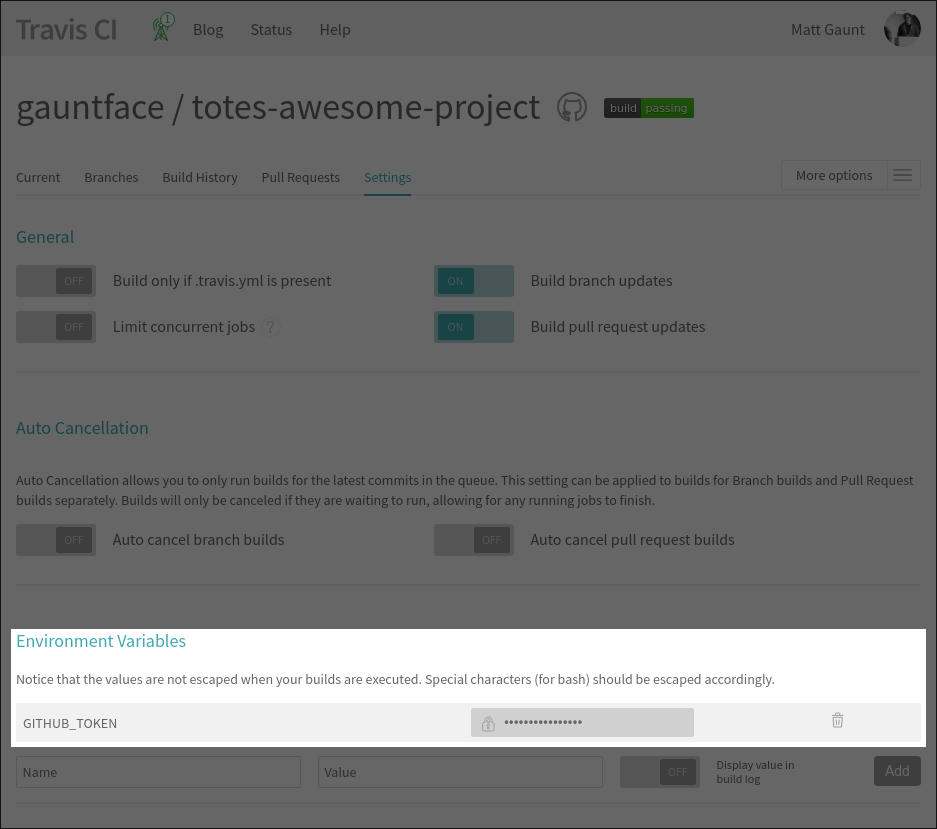Click the GITHUB_TOKEN variable name
The image size is (937, 829).
(x=70, y=723)
